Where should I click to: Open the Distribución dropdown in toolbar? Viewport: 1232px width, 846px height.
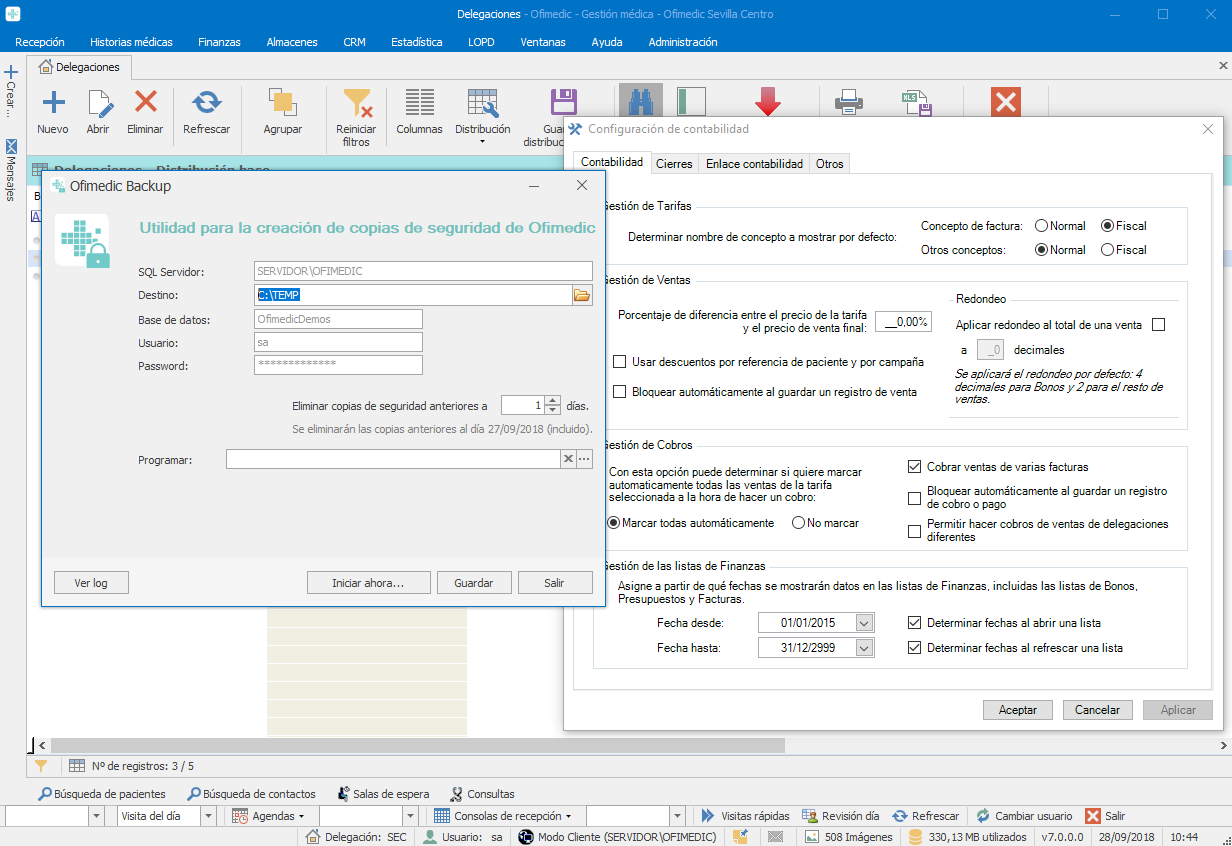coord(482,141)
